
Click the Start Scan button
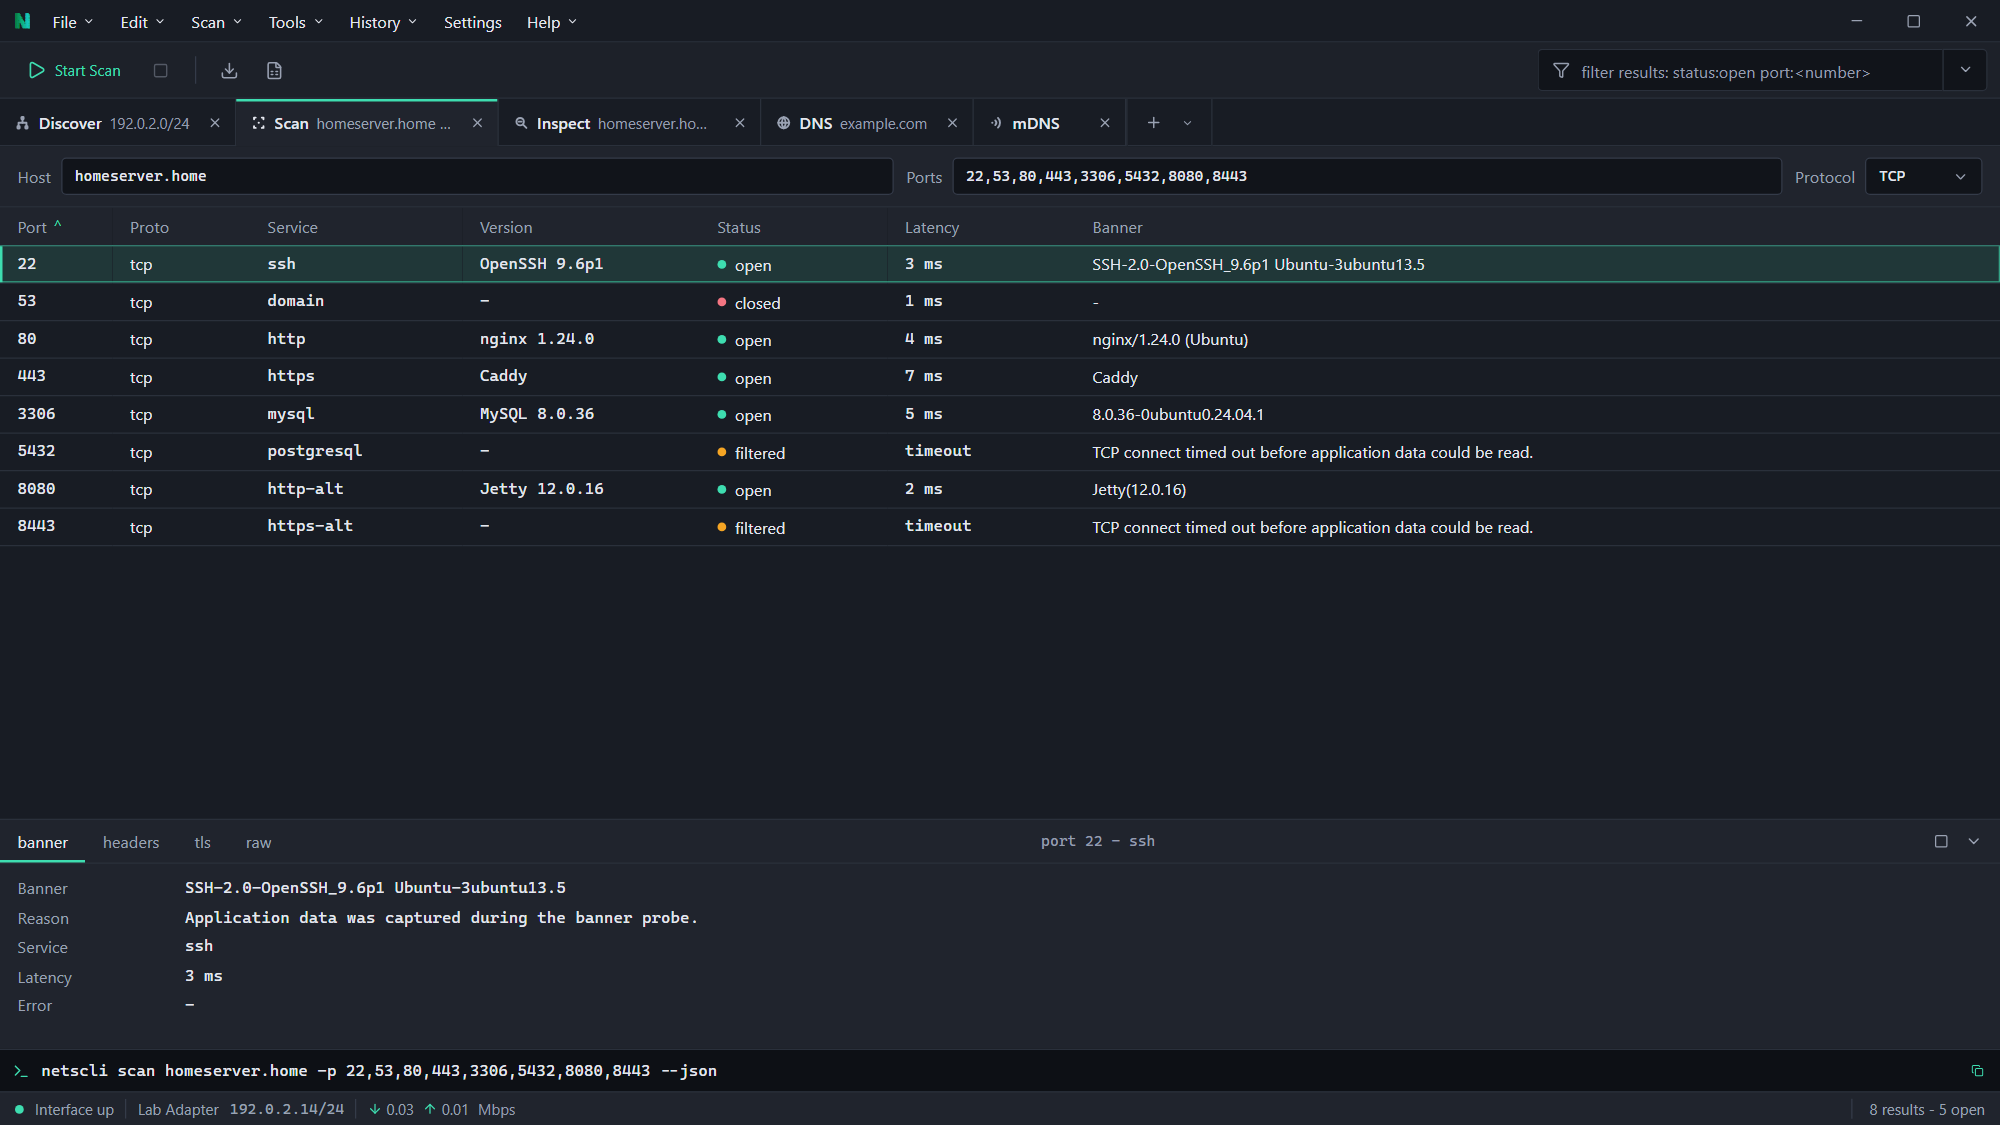pyautogui.click(x=75, y=70)
